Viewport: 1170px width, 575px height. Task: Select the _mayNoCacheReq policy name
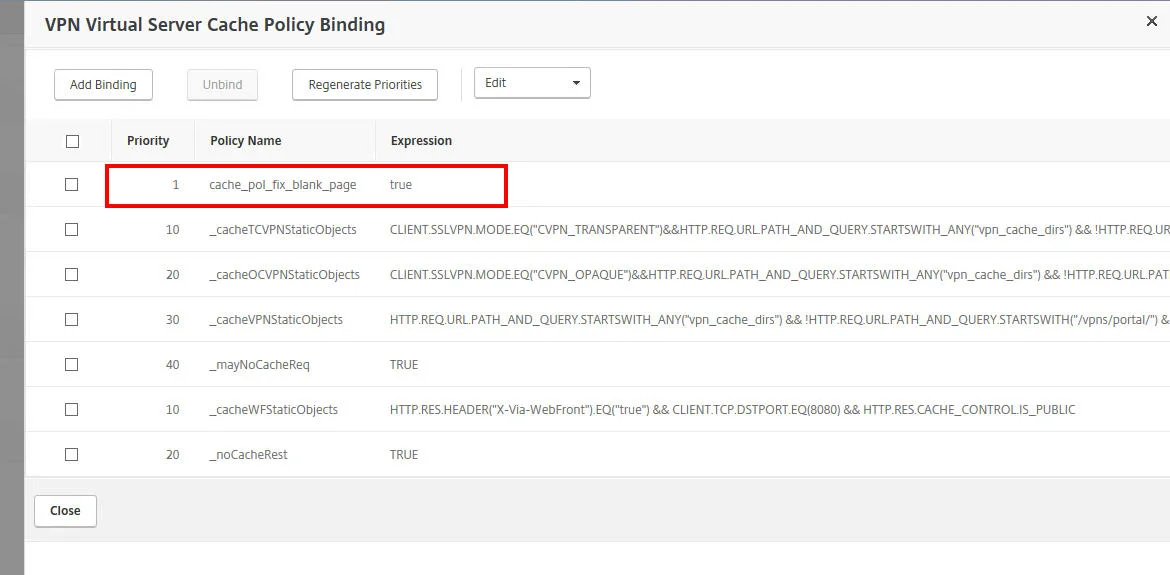coord(259,365)
